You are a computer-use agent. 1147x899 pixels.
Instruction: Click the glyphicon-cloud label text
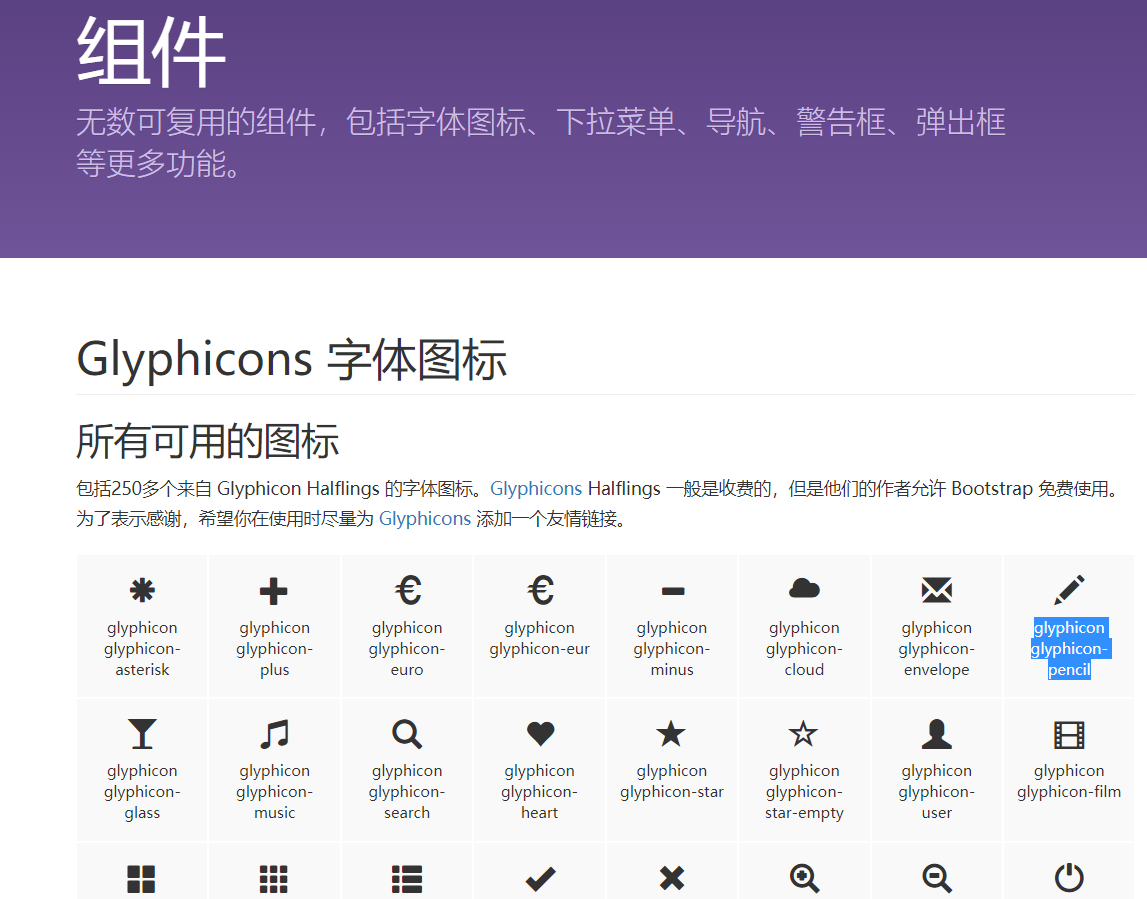coord(804,648)
